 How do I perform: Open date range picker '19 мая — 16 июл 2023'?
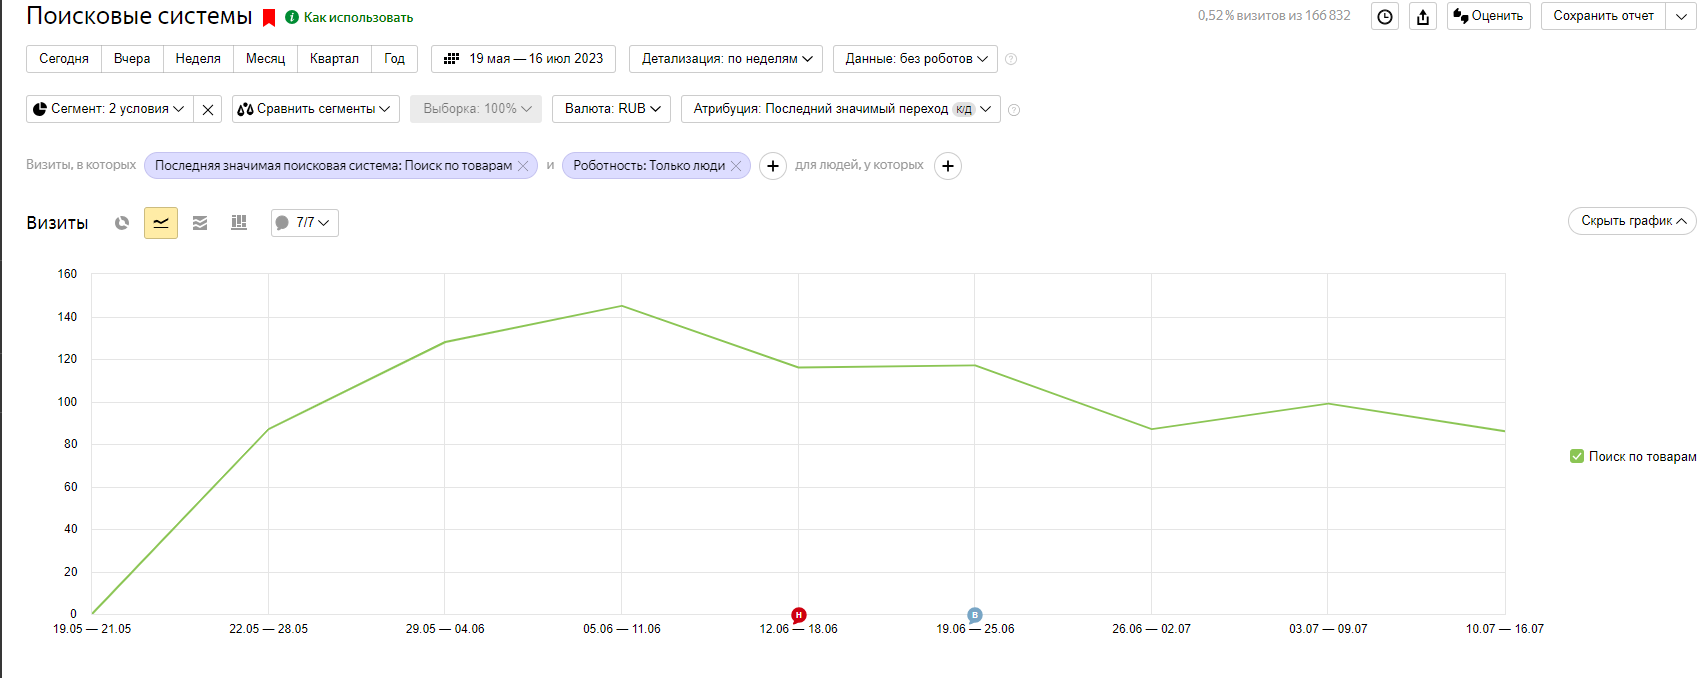[x=523, y=59]
